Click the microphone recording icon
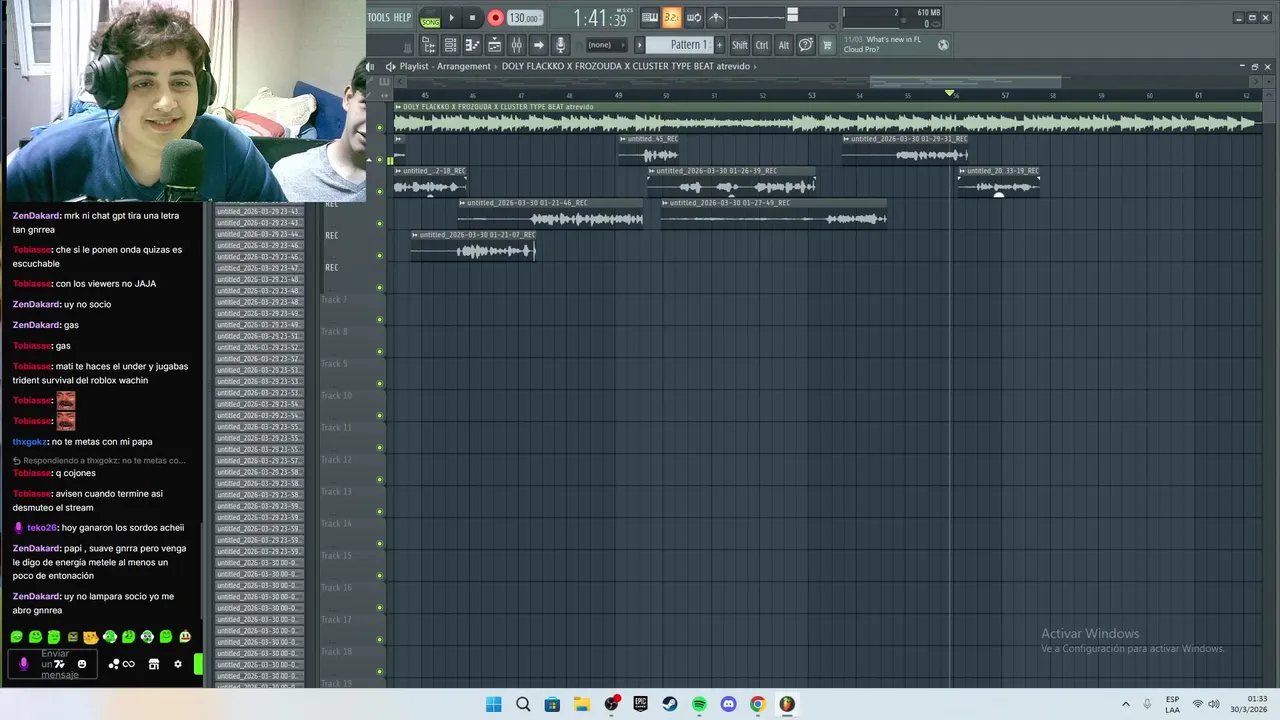The width and height of the screenshot is (1280, 720). 560,45
